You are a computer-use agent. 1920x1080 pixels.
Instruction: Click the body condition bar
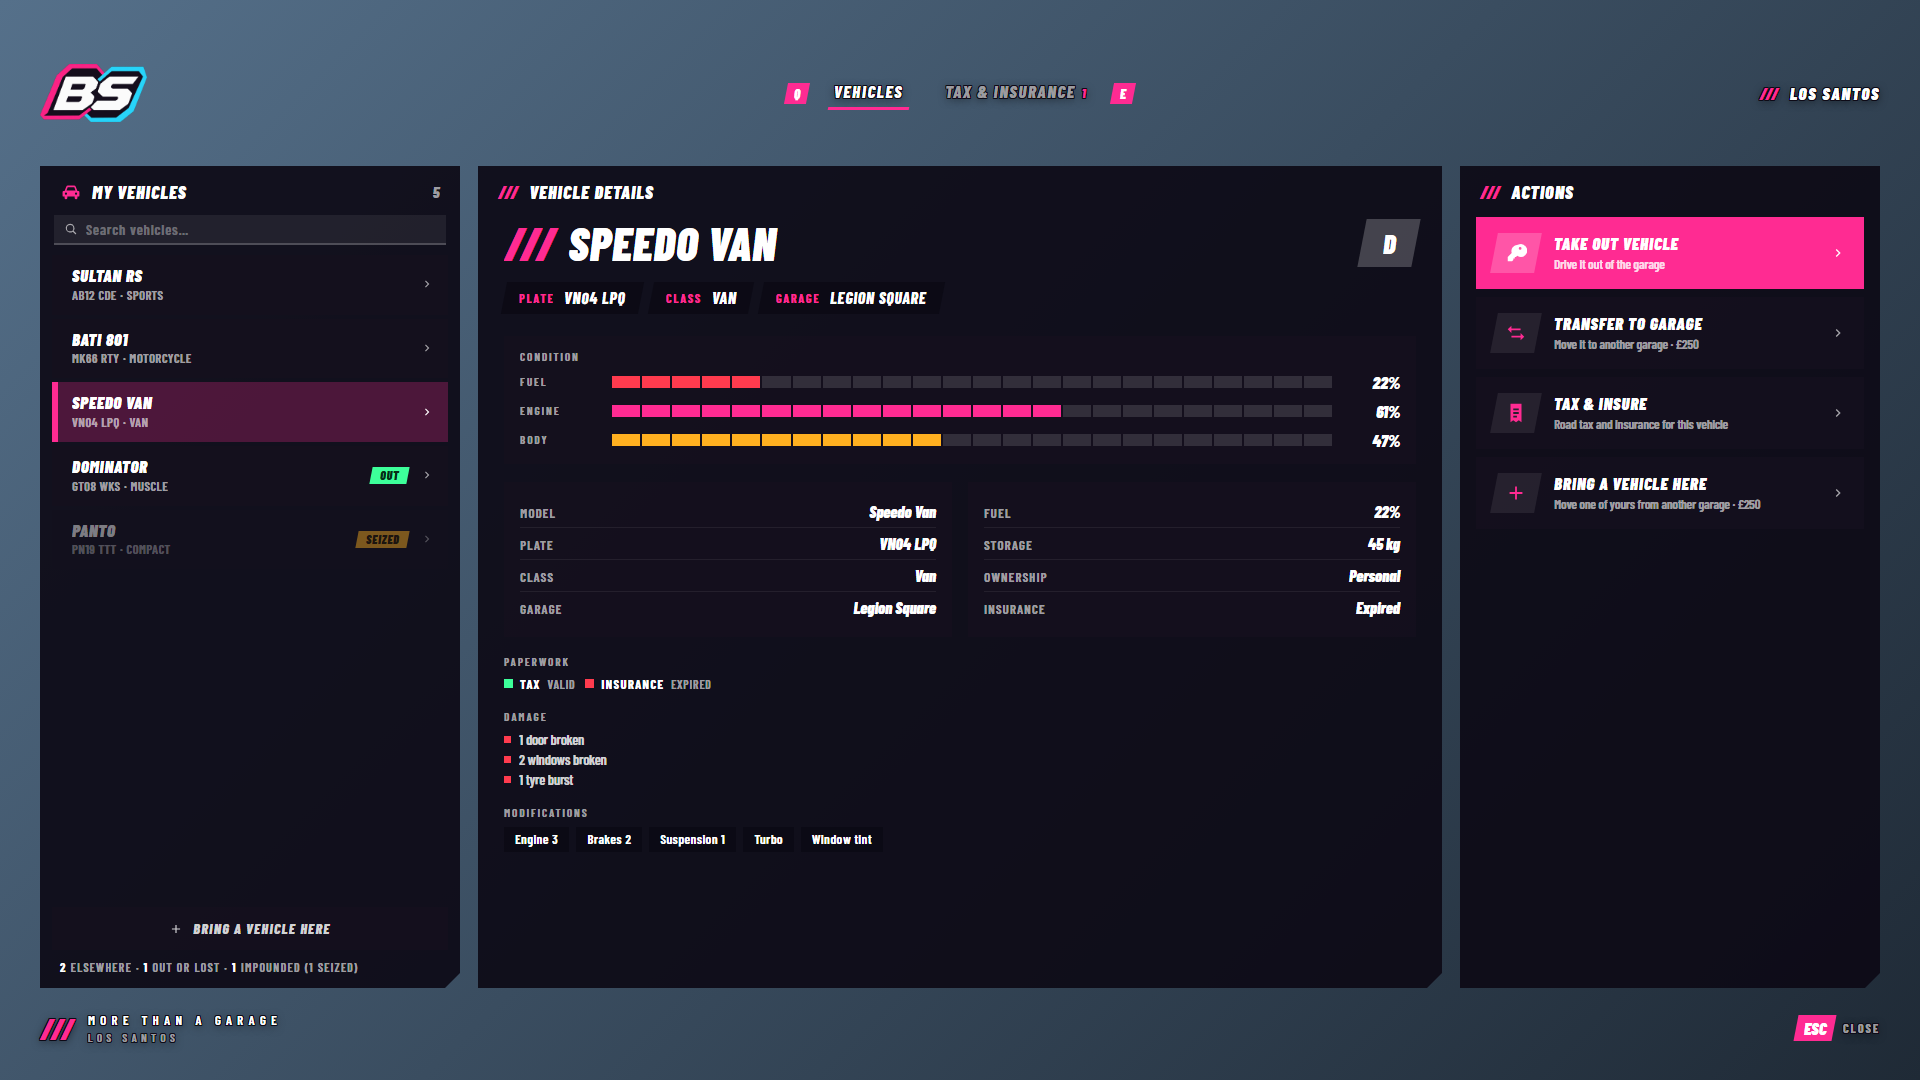pos(972,440)
